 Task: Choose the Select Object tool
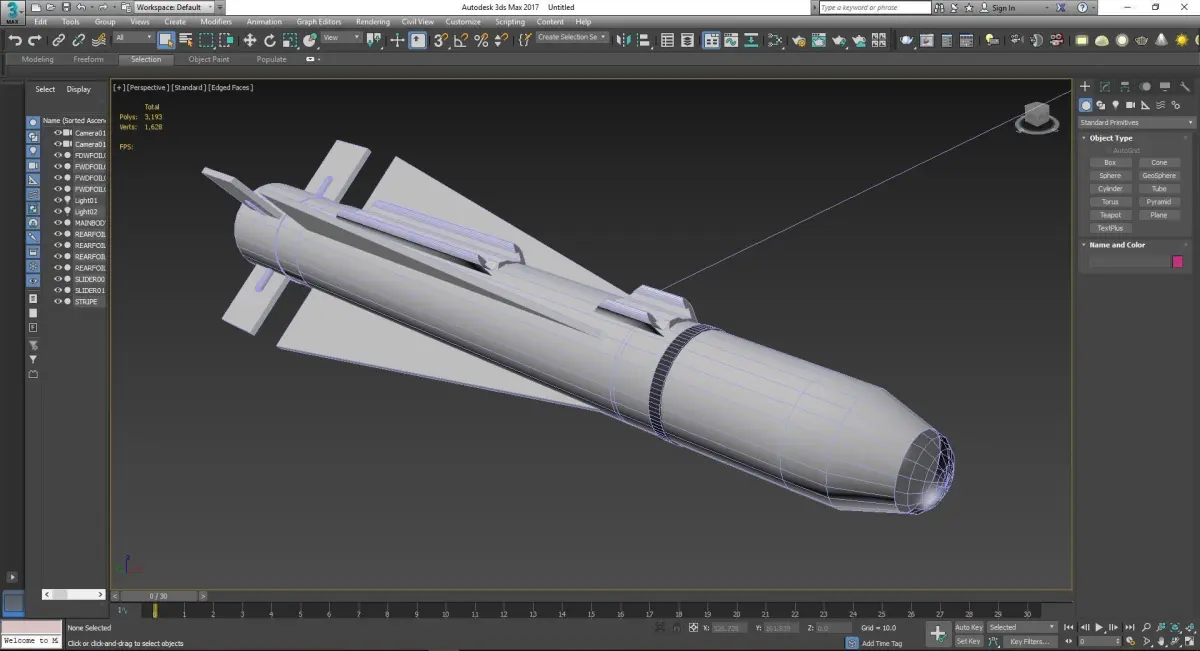point(166,40)
